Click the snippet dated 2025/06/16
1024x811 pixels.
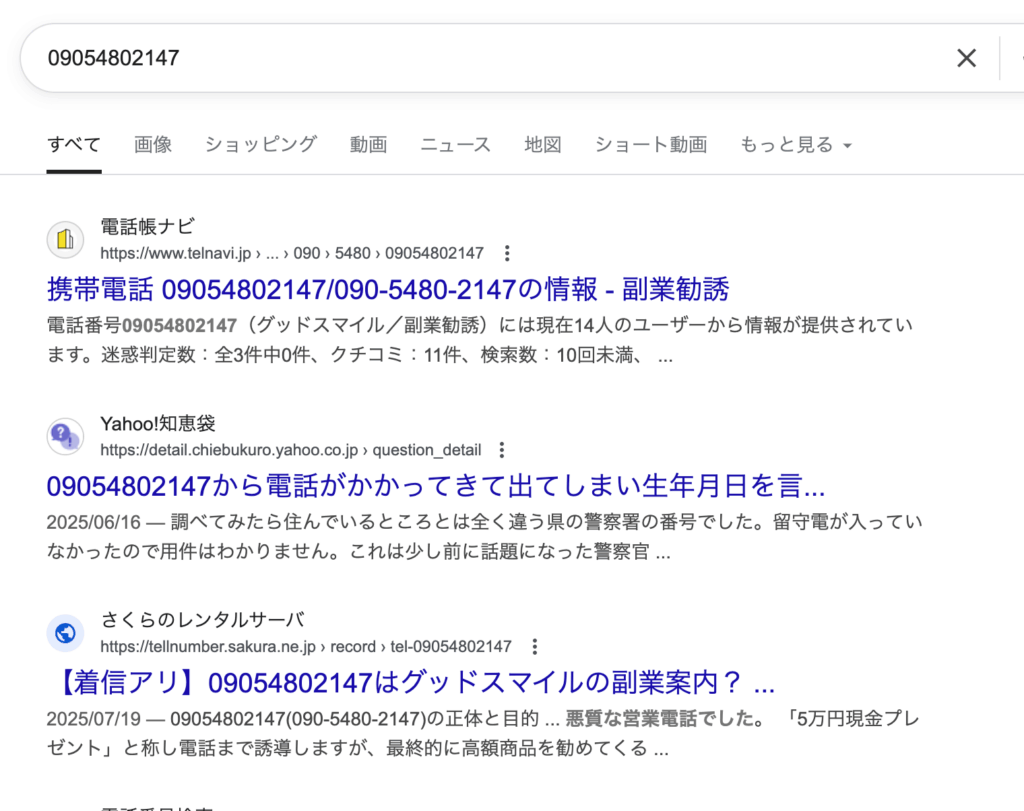click(485, 537)
